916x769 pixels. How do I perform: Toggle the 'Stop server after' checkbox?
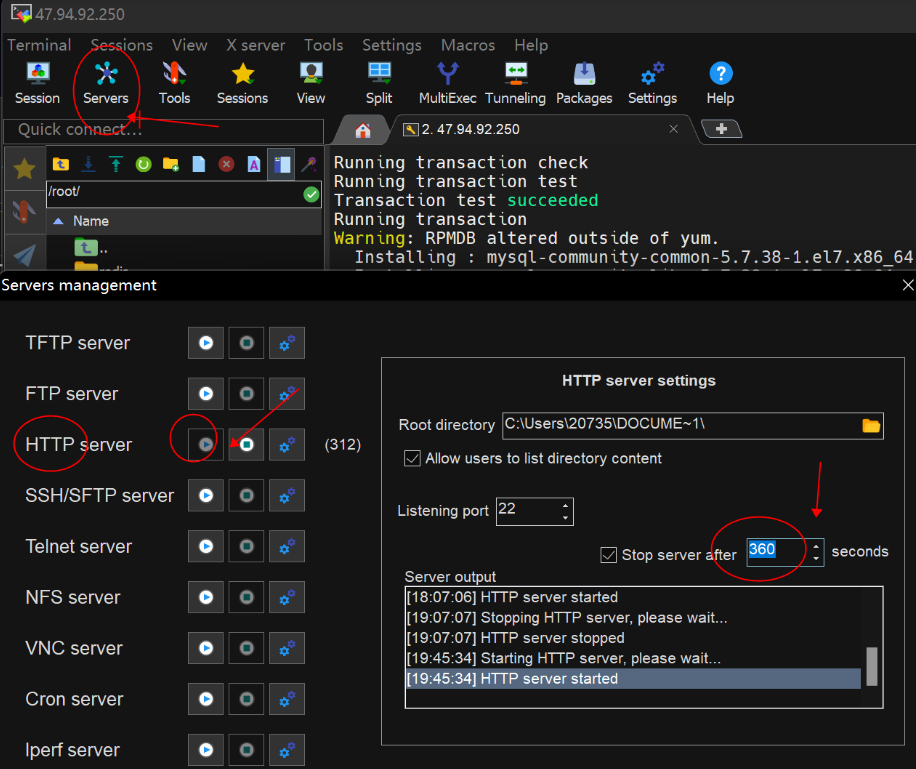click(609, 555)
